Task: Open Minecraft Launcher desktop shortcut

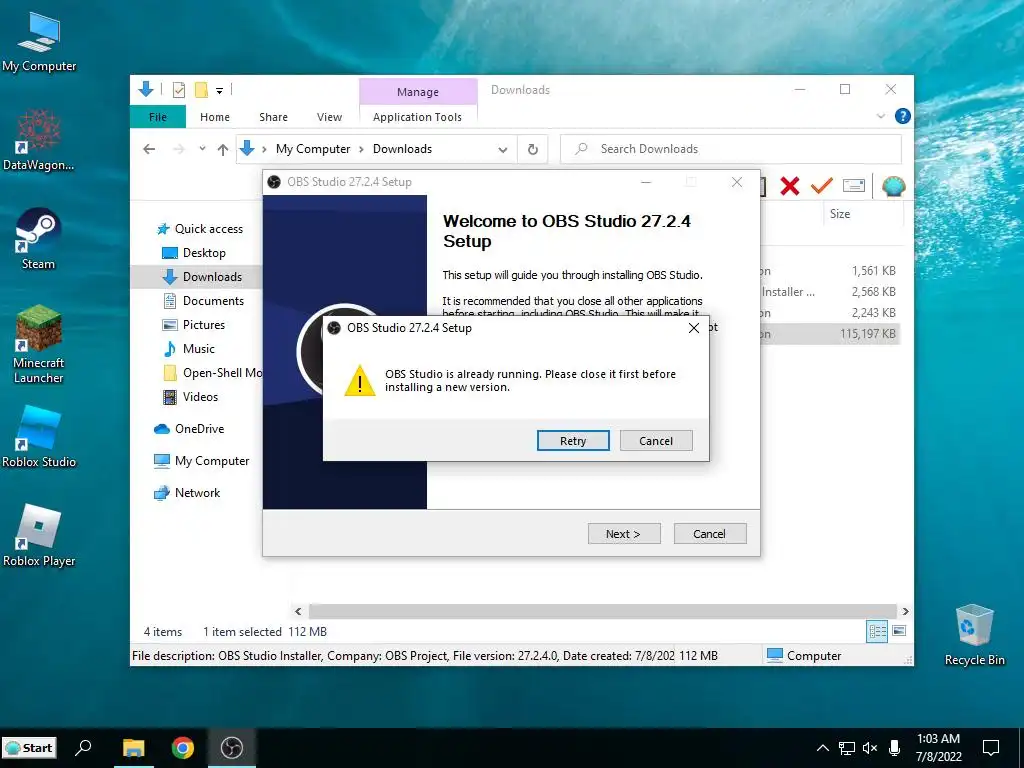Action: (x=39, y=344)
